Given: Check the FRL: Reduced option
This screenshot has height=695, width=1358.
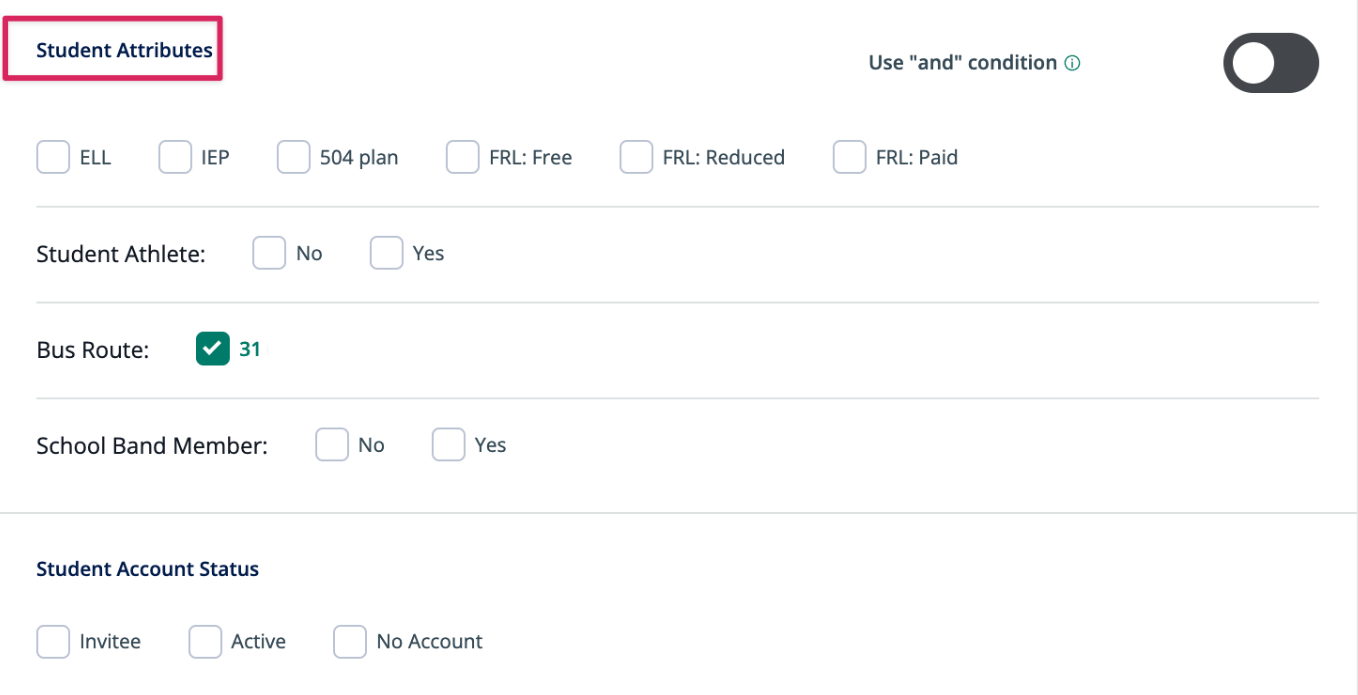Looking at the screenshot, I should 636,157.
